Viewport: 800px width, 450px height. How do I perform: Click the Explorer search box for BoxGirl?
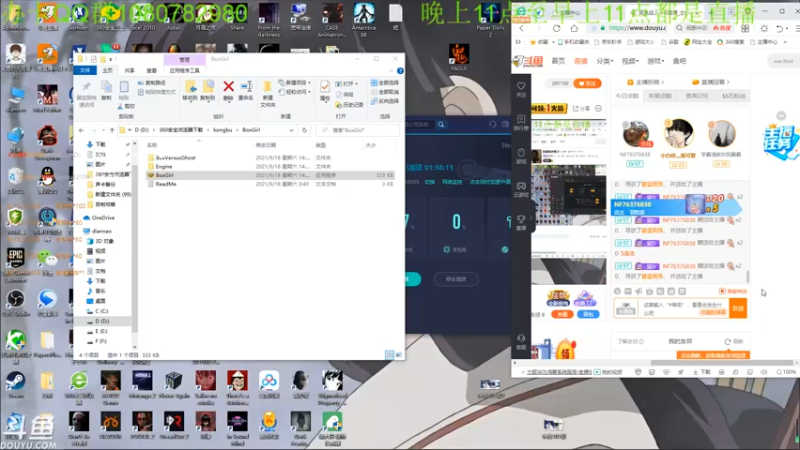click(358, 130)
